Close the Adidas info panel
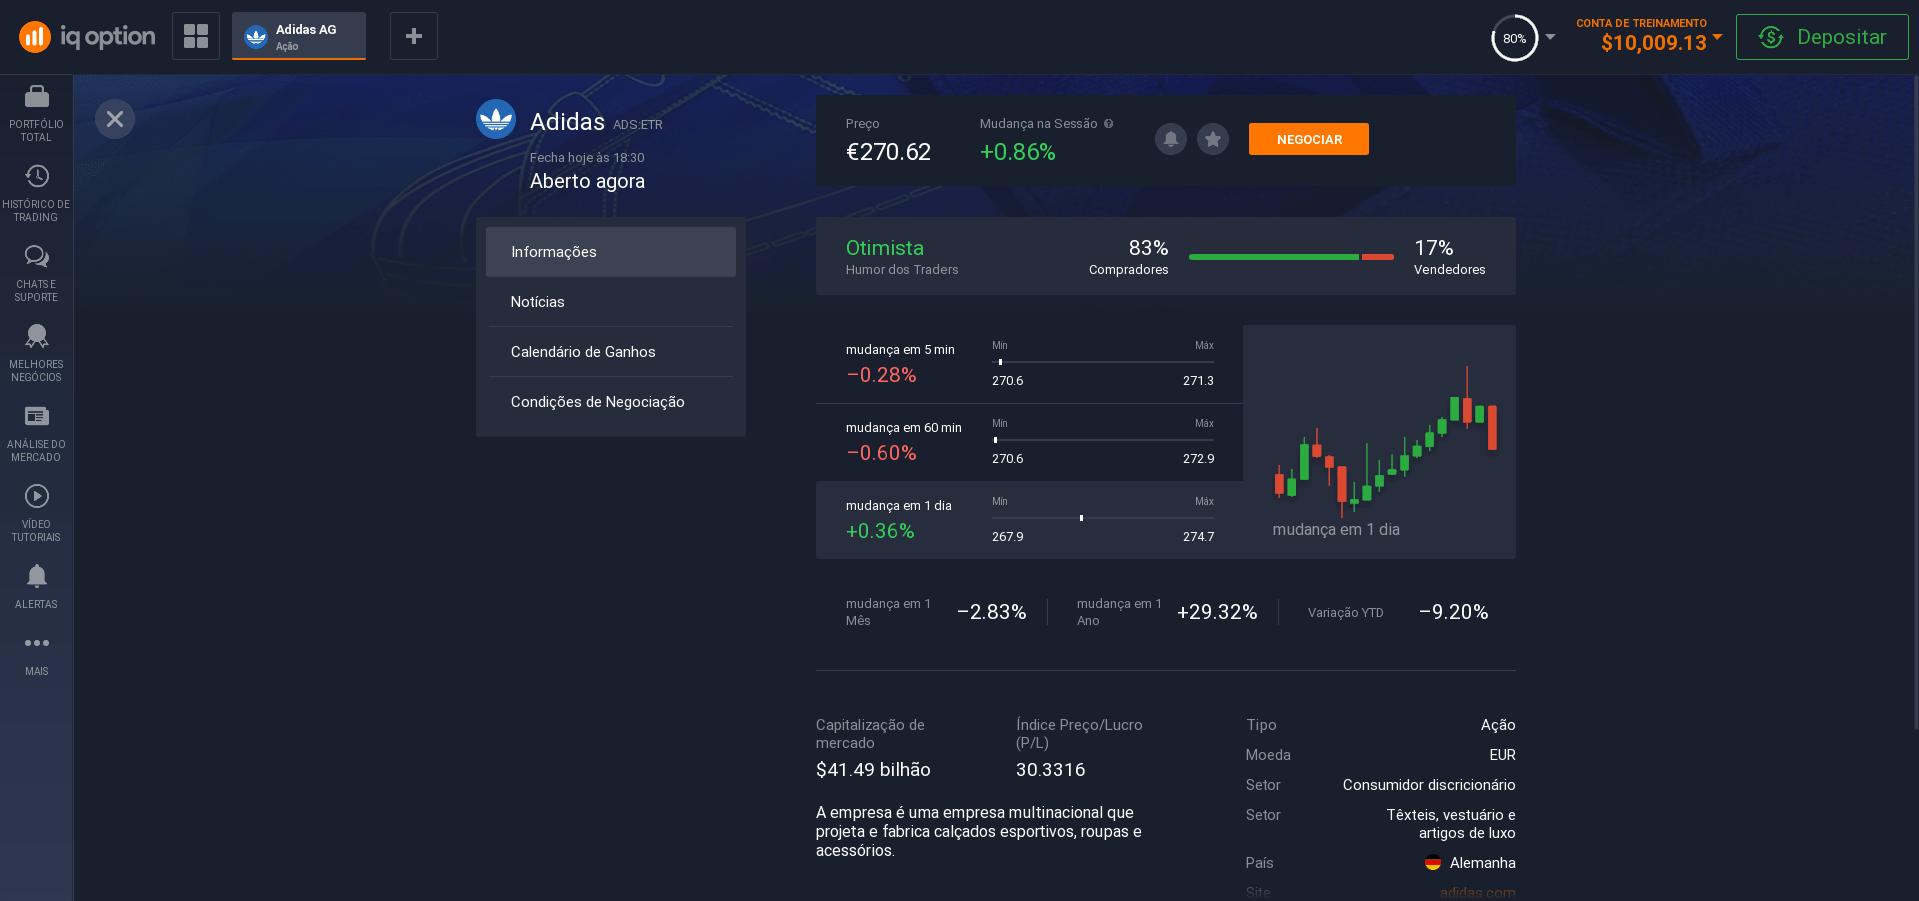Screen dimensions: 1919x901 [x=115, y=119]
